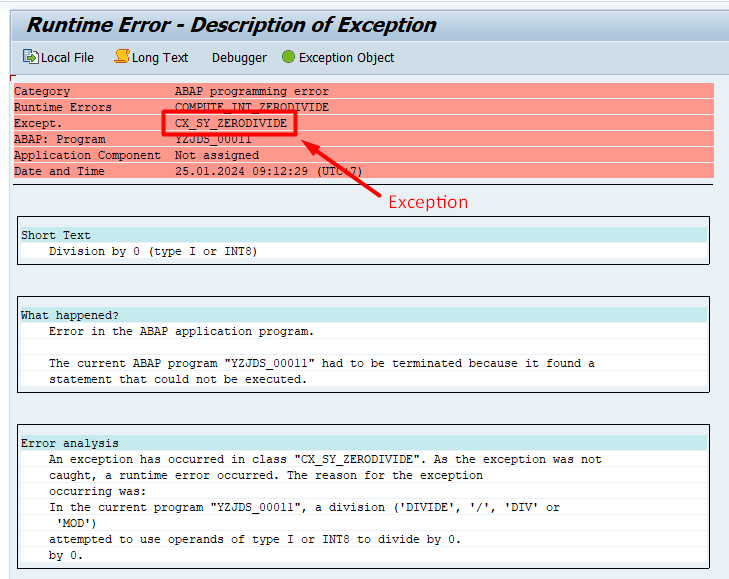Click the Error analysis section header
Viewport: 729px width, 579px height.
pos(69,443)
